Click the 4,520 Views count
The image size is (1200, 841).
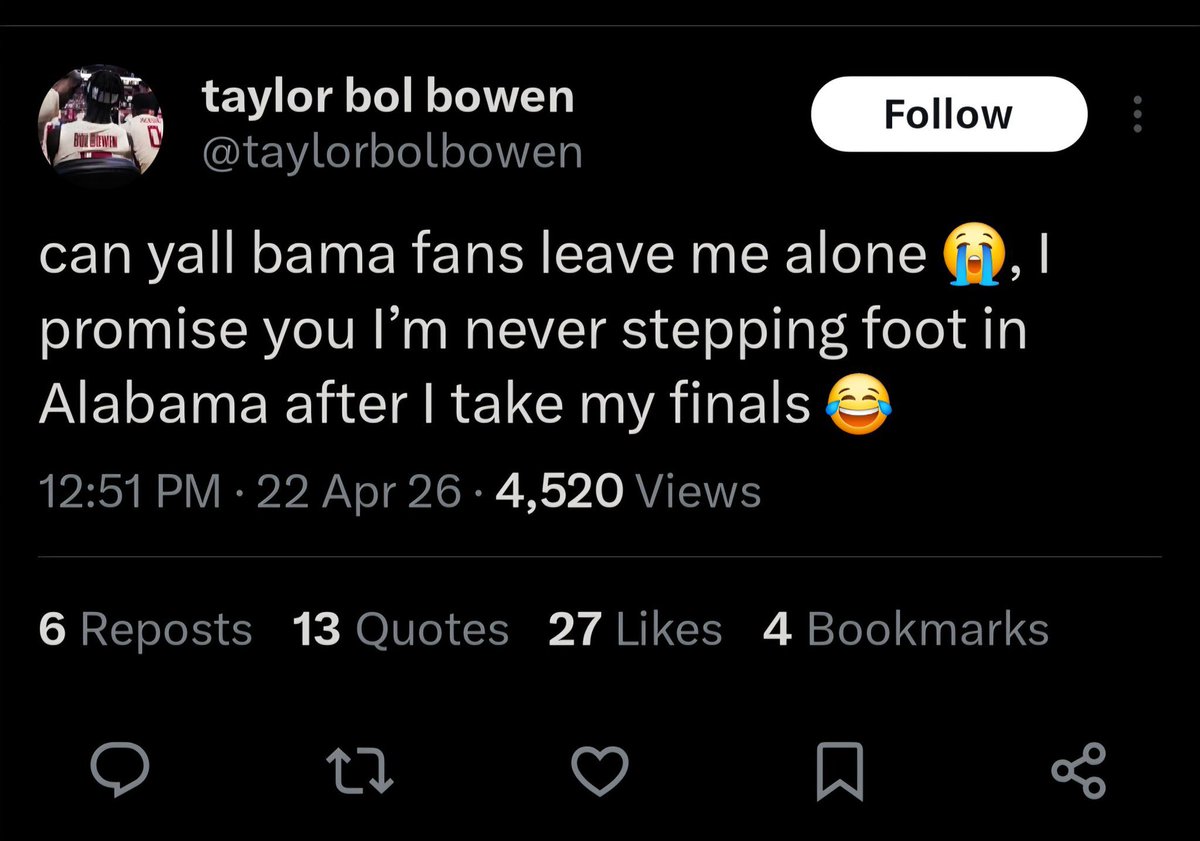[x=627, y=491]
